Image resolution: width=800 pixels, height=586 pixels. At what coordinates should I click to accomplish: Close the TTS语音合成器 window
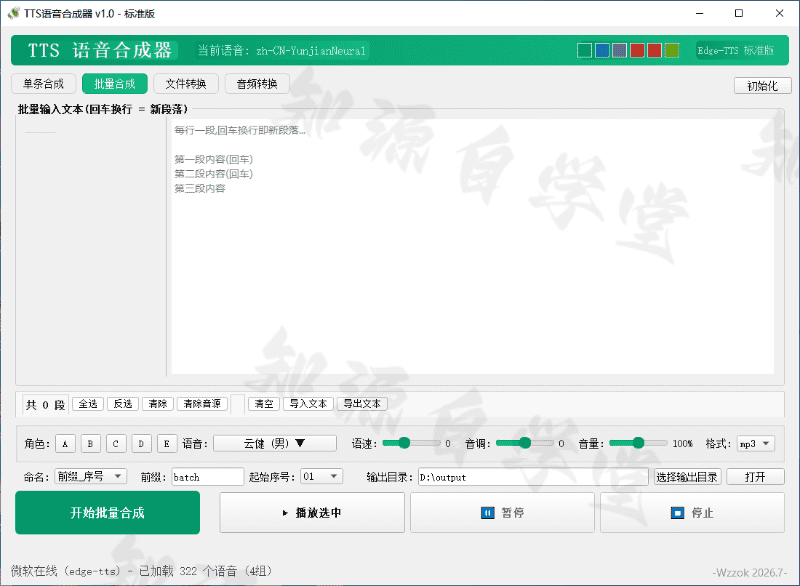[780, 13]
